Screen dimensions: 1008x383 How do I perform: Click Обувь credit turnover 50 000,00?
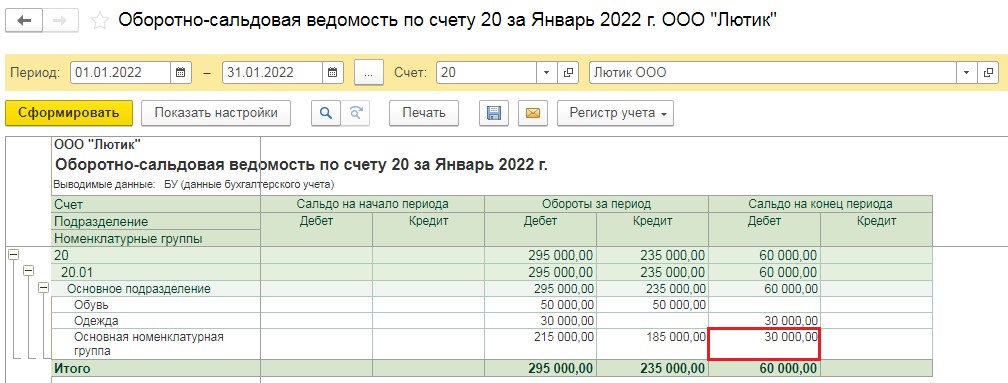pos(652,304)
